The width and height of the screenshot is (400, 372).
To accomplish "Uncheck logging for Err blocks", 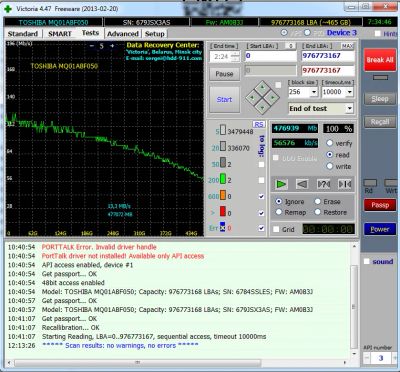I will (x=261, y=228).
